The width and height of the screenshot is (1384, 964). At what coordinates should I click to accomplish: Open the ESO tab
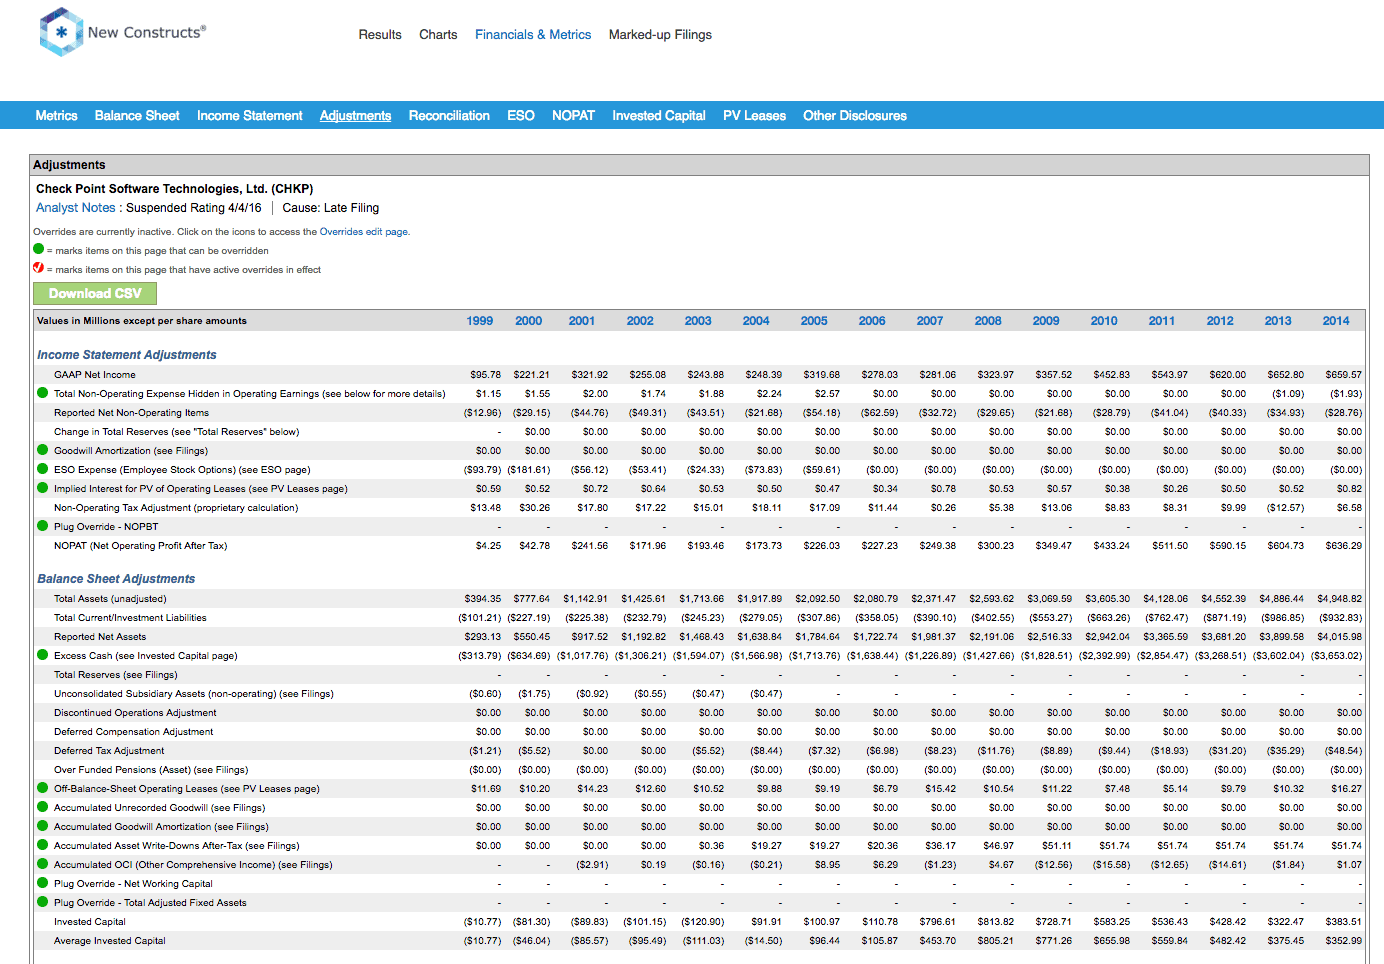pyautogui.click(x=521, y=116)
